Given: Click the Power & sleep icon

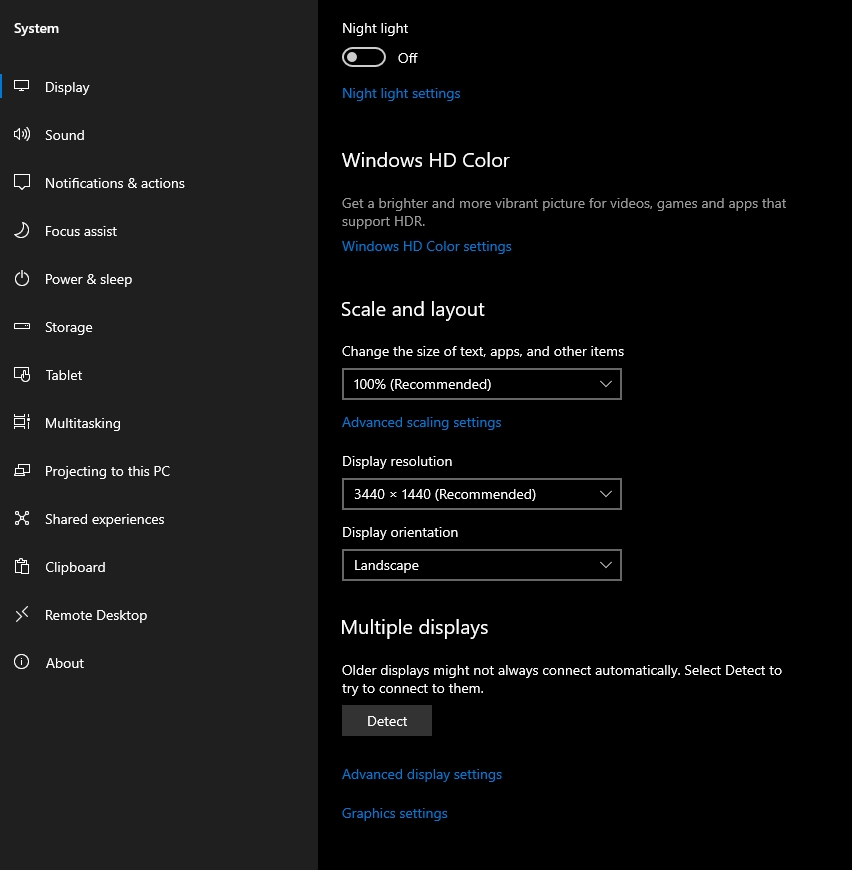Looking at the screenshot, I should click(22, 279).
